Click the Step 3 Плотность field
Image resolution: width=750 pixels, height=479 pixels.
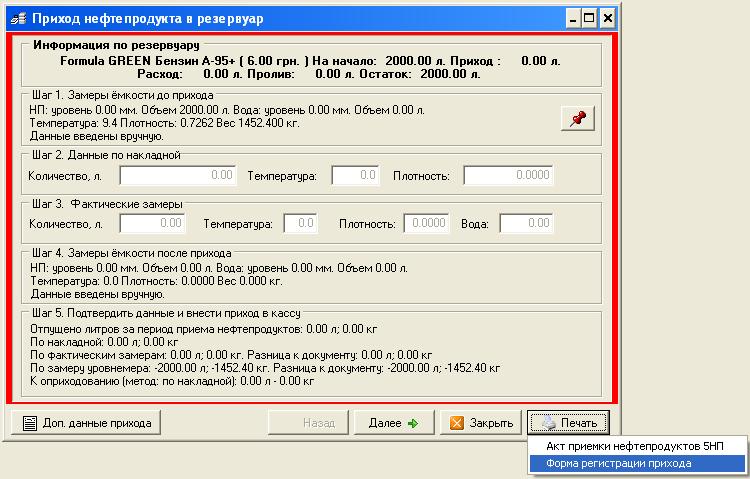coord(426,223)
